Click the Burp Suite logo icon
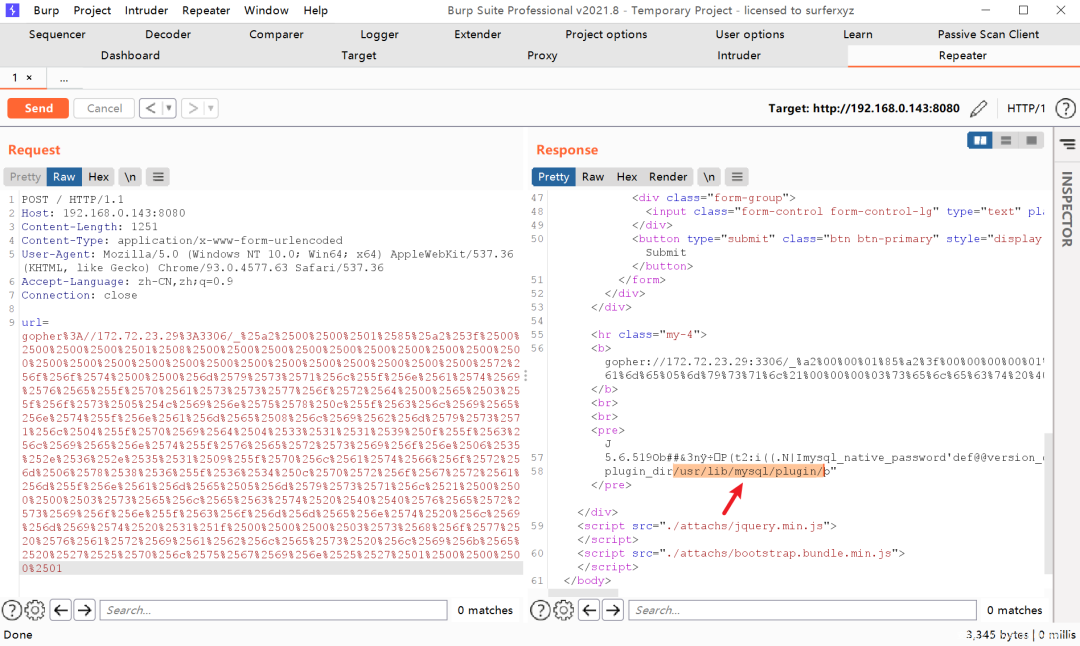This screenshot has height=646, width=1080. tap(12, 10)
